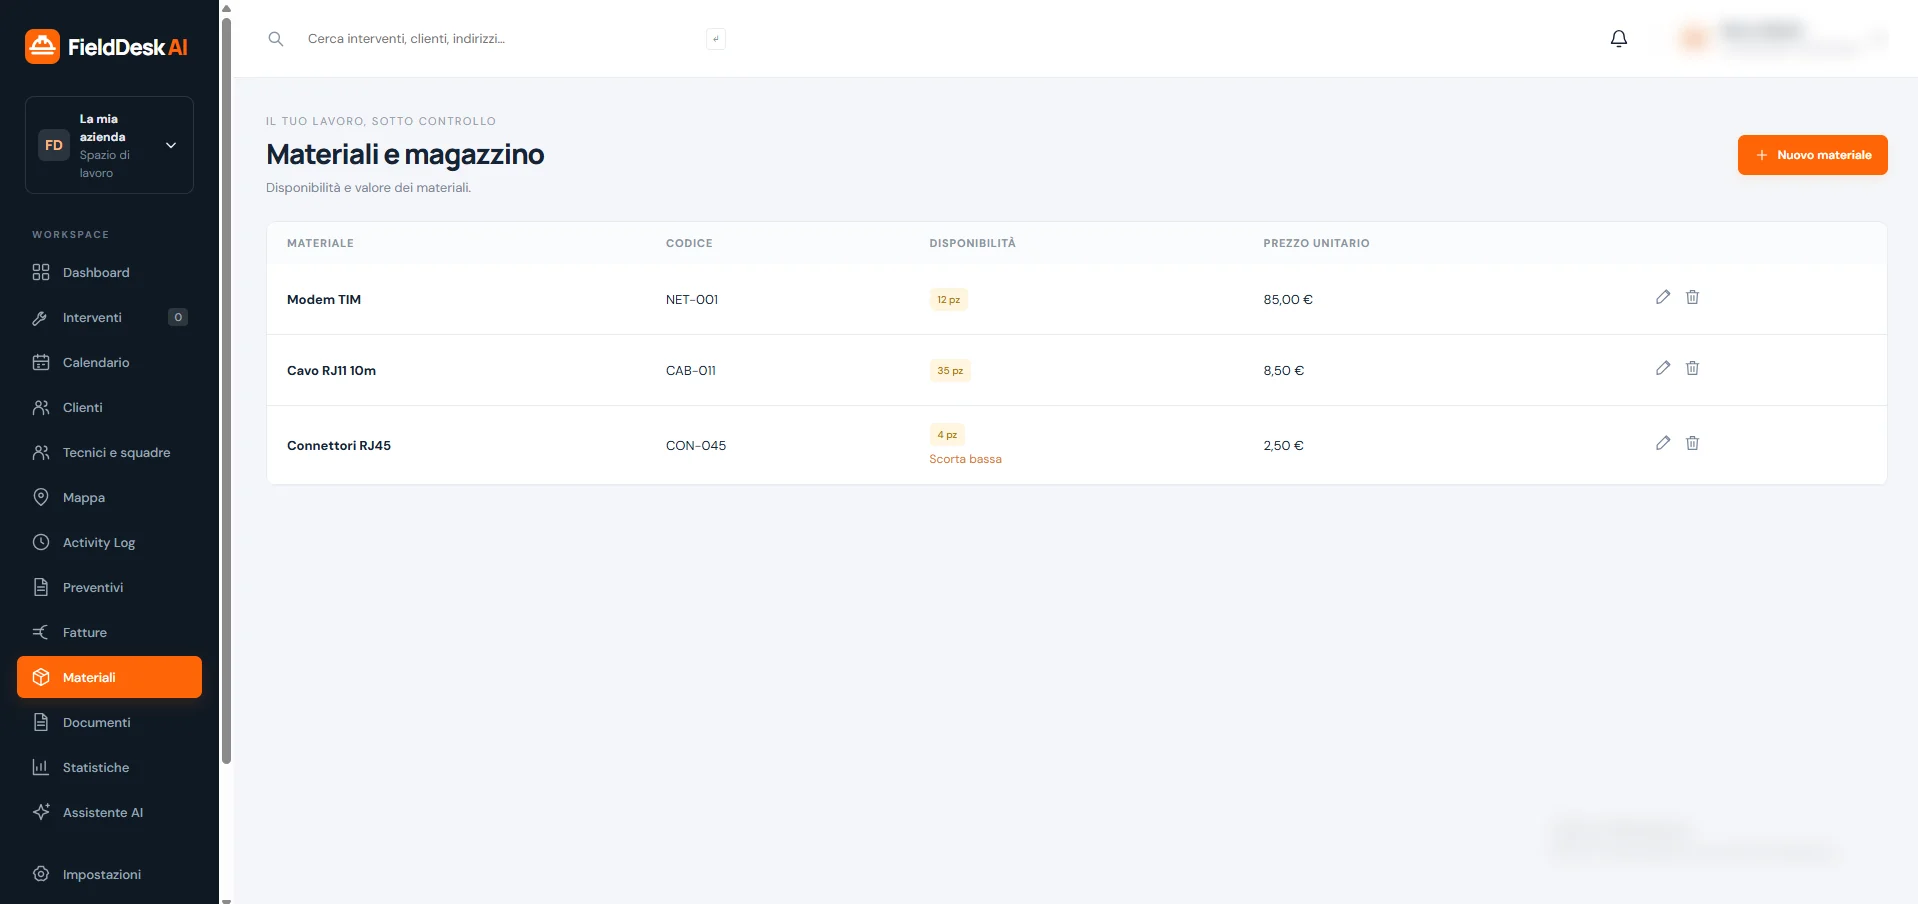This screenshot has width=1918, height=904.
Task: Click the search magnifier icon
Action: coord(276,39)
